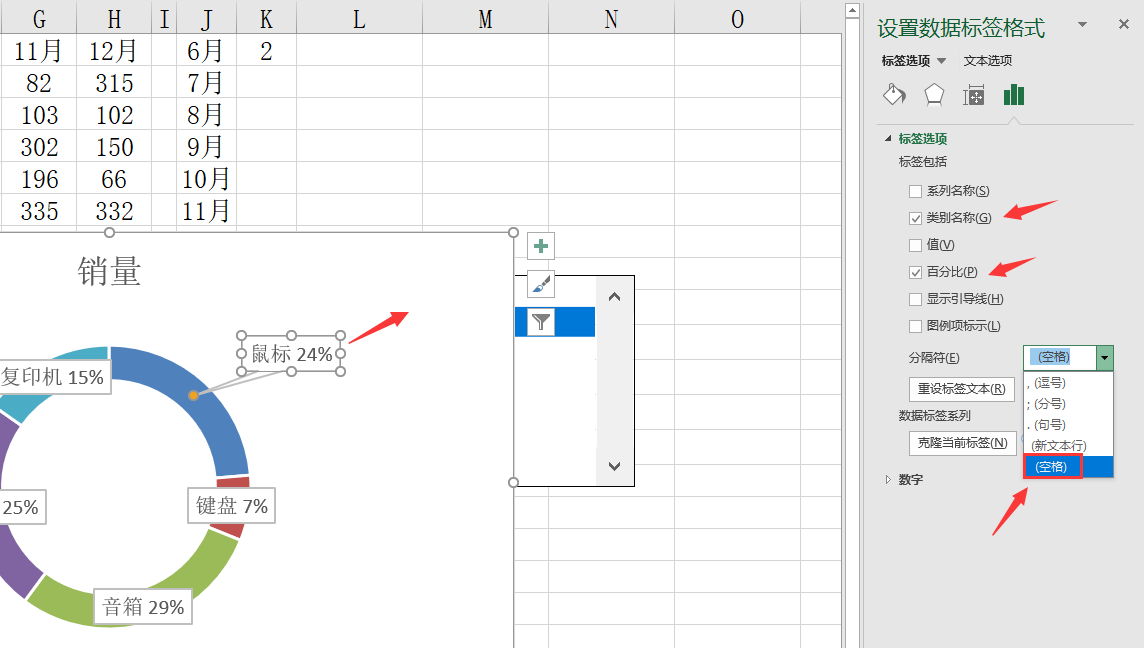1144x648 pixels.
Task: Click the up arrow in chart flyout scrollbar
Action: click(x=614, y=296)
